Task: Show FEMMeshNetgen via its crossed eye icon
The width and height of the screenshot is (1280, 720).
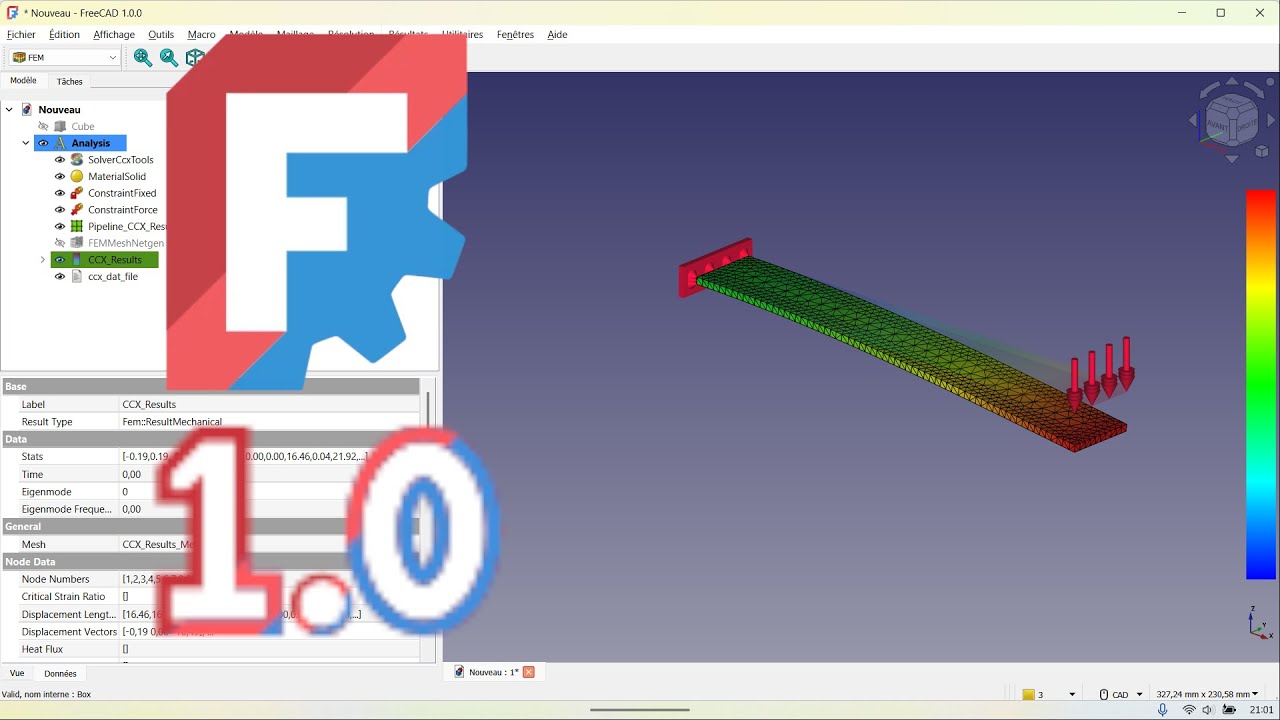Action: coord(60,243)
